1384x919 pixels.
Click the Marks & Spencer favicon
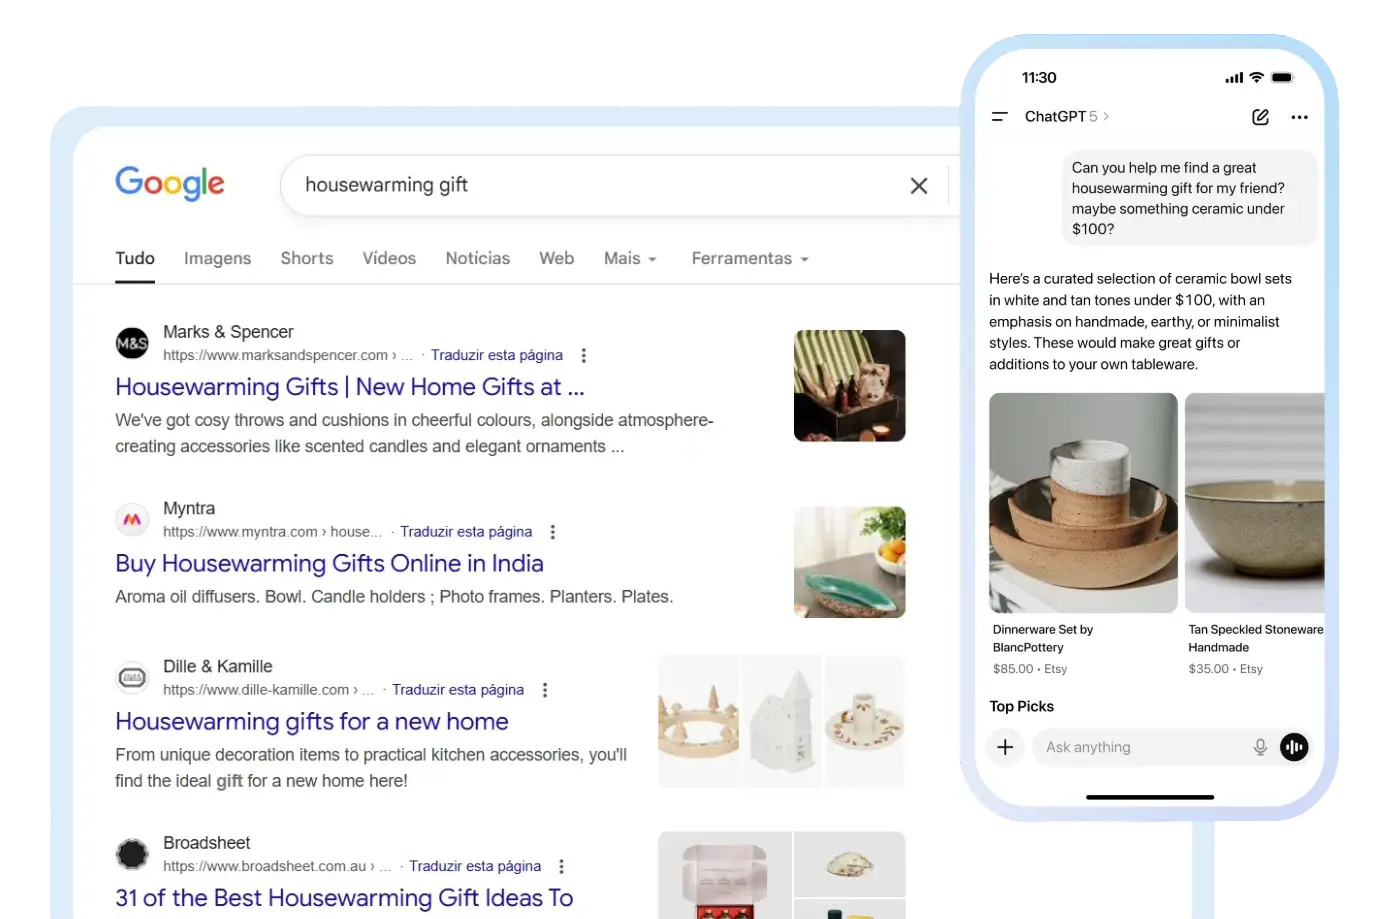(x=131, y=342)
